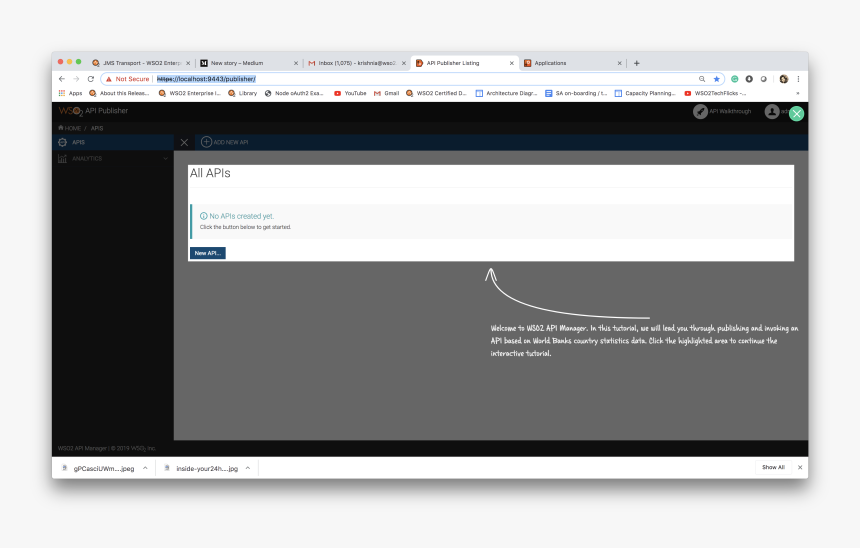Close the New story - Medium tab
This screenshot has width=860, height=548.
click(296, 63)
